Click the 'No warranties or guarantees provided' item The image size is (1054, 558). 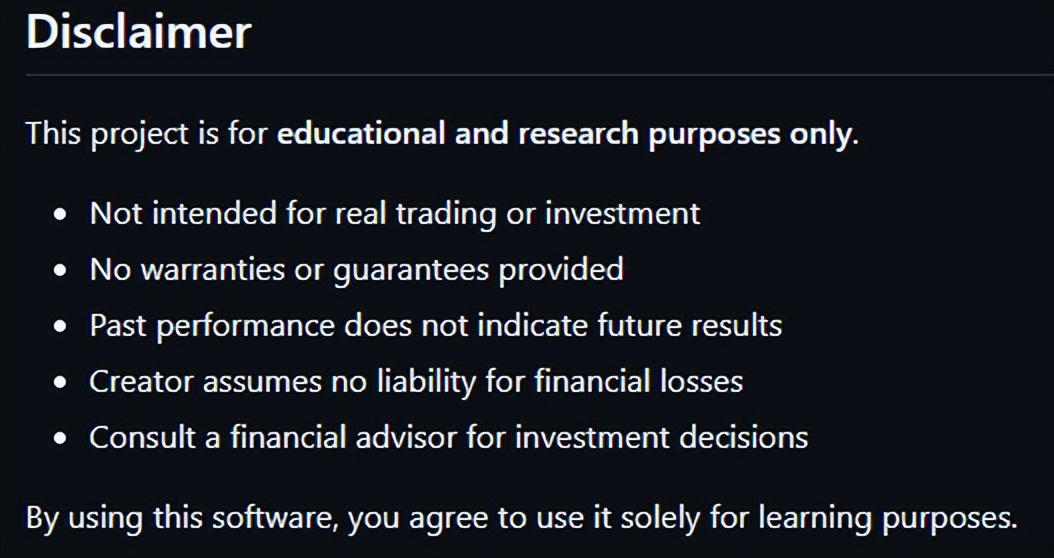pos(357,270)
